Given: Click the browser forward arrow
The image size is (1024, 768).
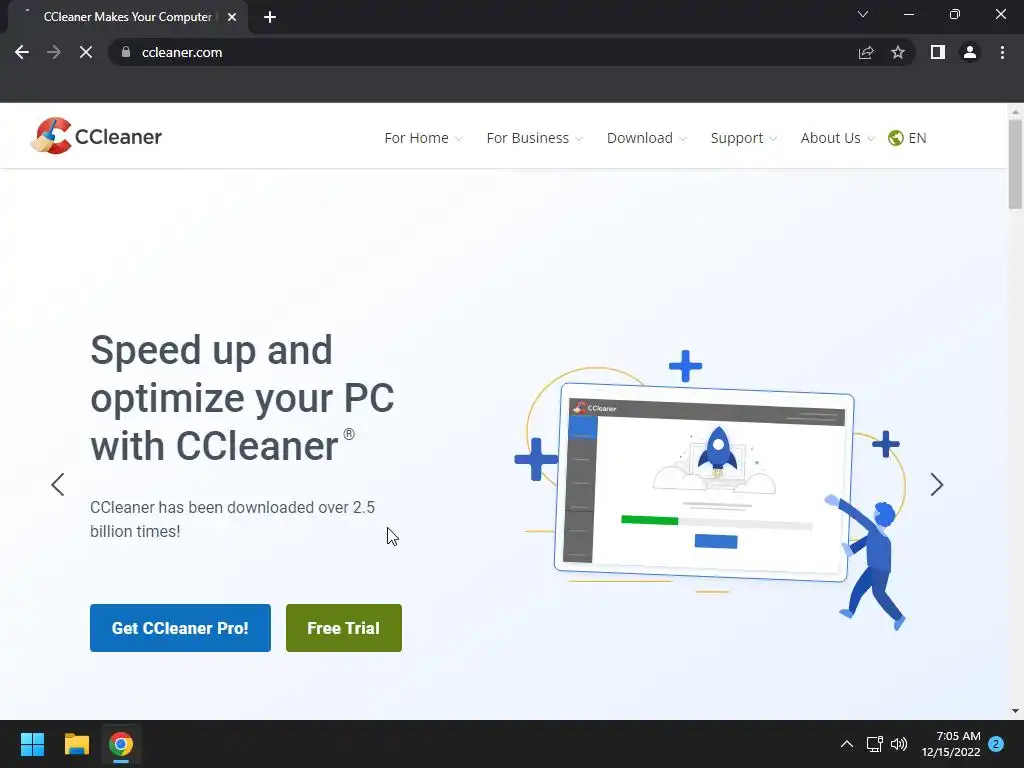Looking at the screenshot, I should click(x=54, y=52).
